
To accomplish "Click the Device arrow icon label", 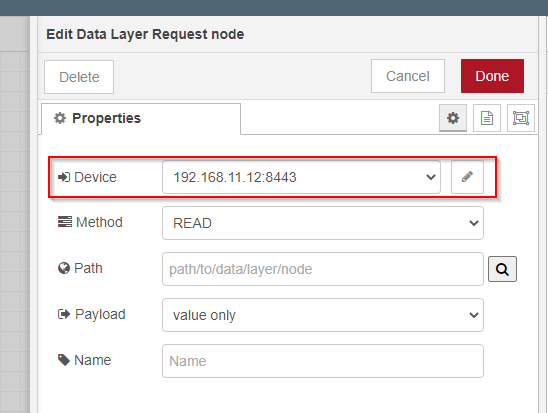I will [64, 177].
